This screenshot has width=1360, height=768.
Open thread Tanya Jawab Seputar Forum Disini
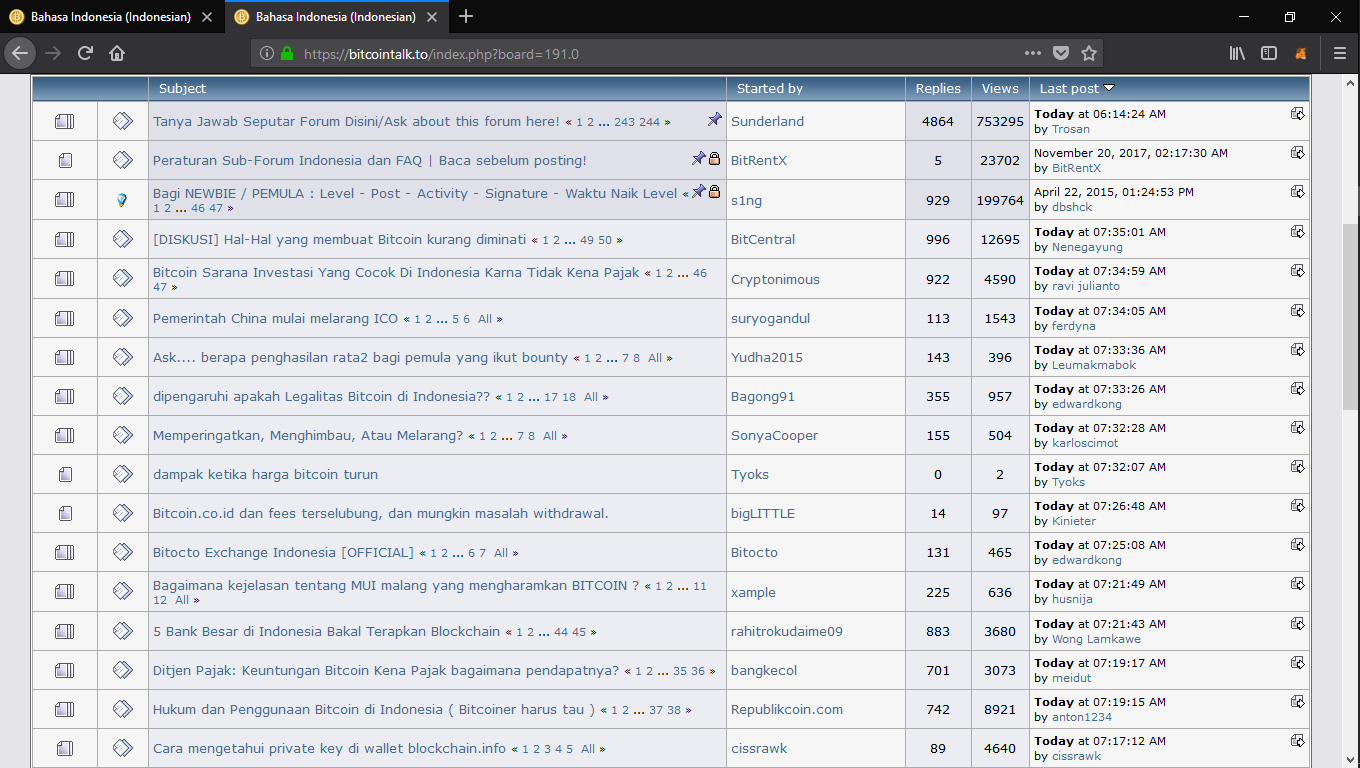tap(356, 121)
